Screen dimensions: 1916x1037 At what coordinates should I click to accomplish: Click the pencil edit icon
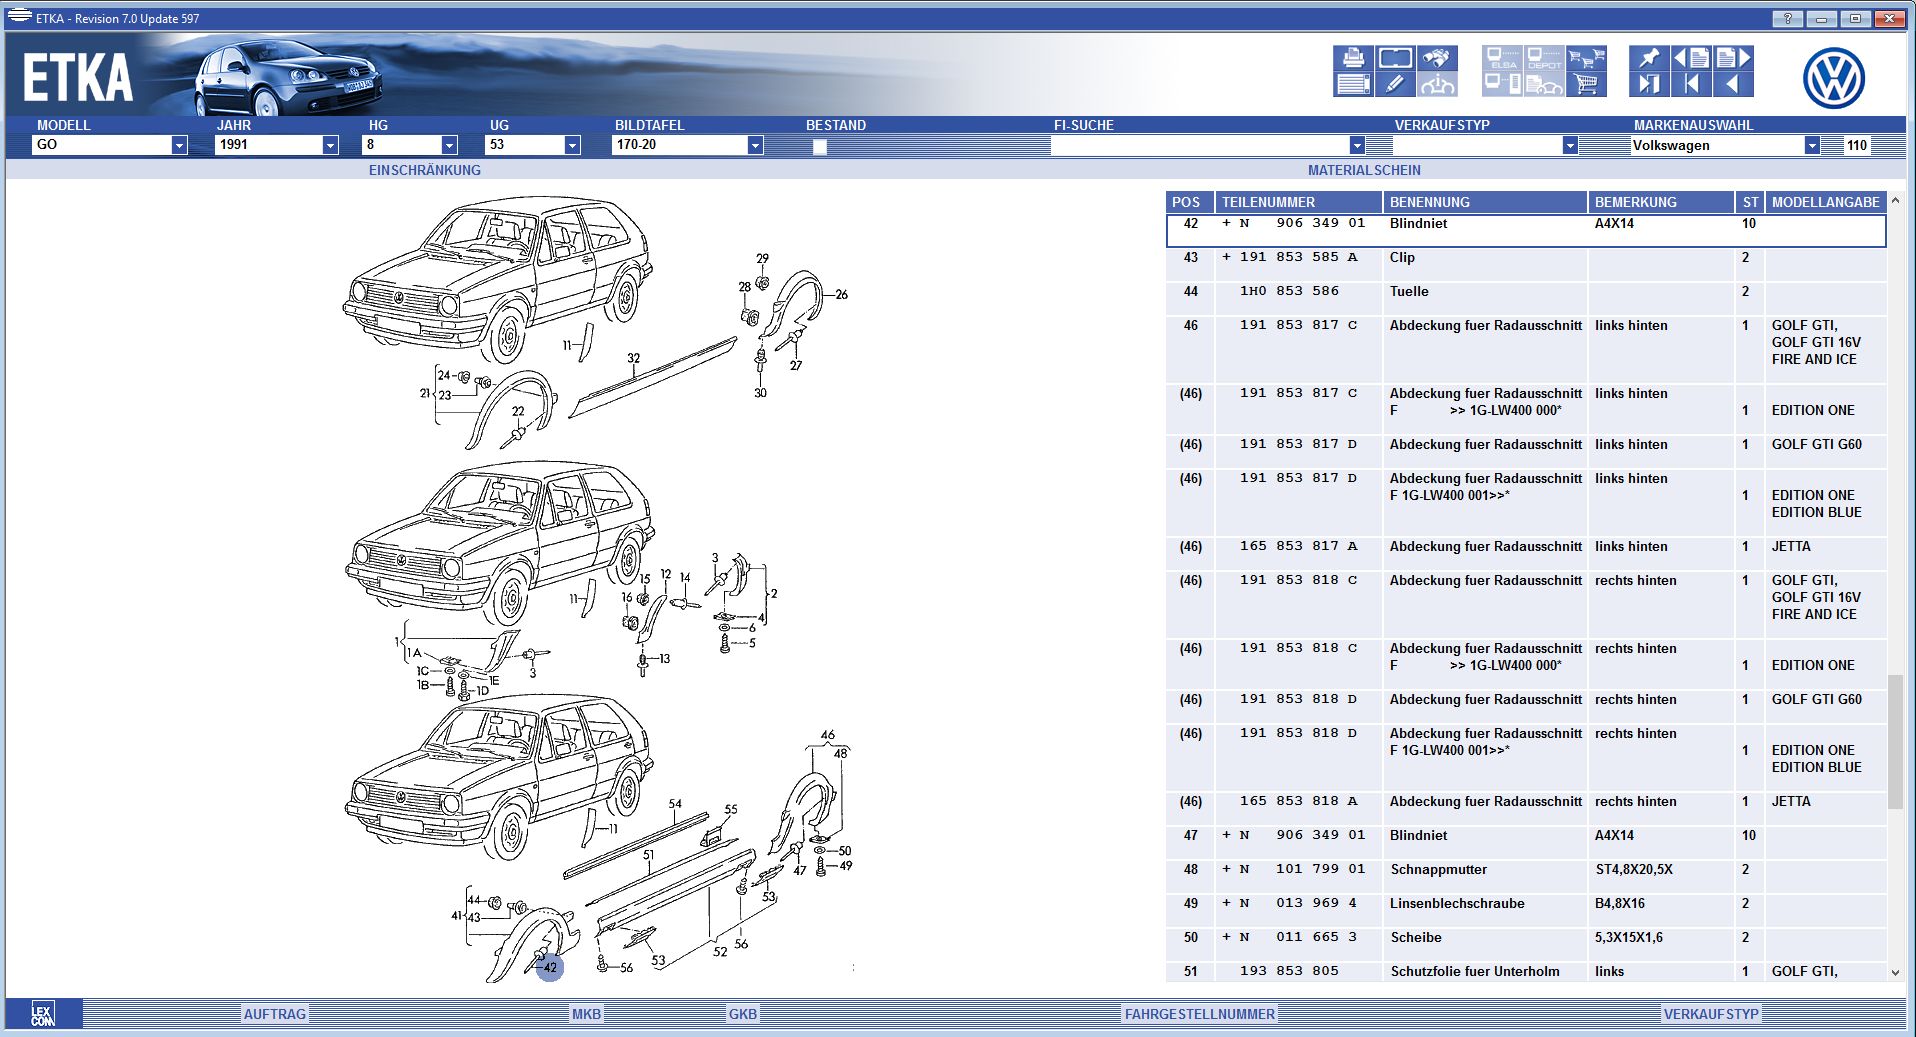tap(1395, 85)
